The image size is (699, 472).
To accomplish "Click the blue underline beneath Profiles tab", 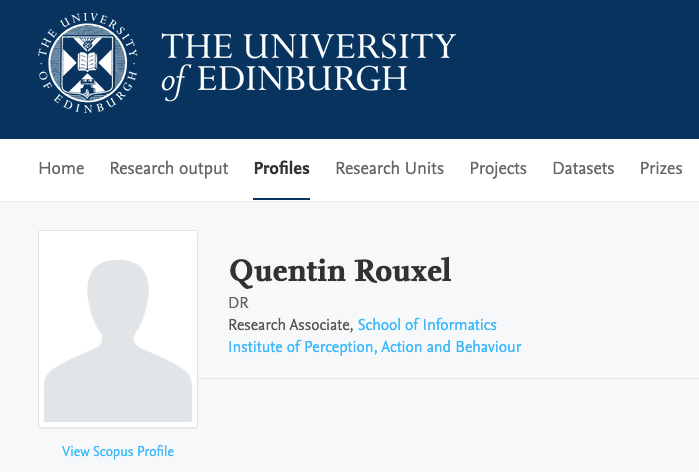I will click(x=281, y=198).
